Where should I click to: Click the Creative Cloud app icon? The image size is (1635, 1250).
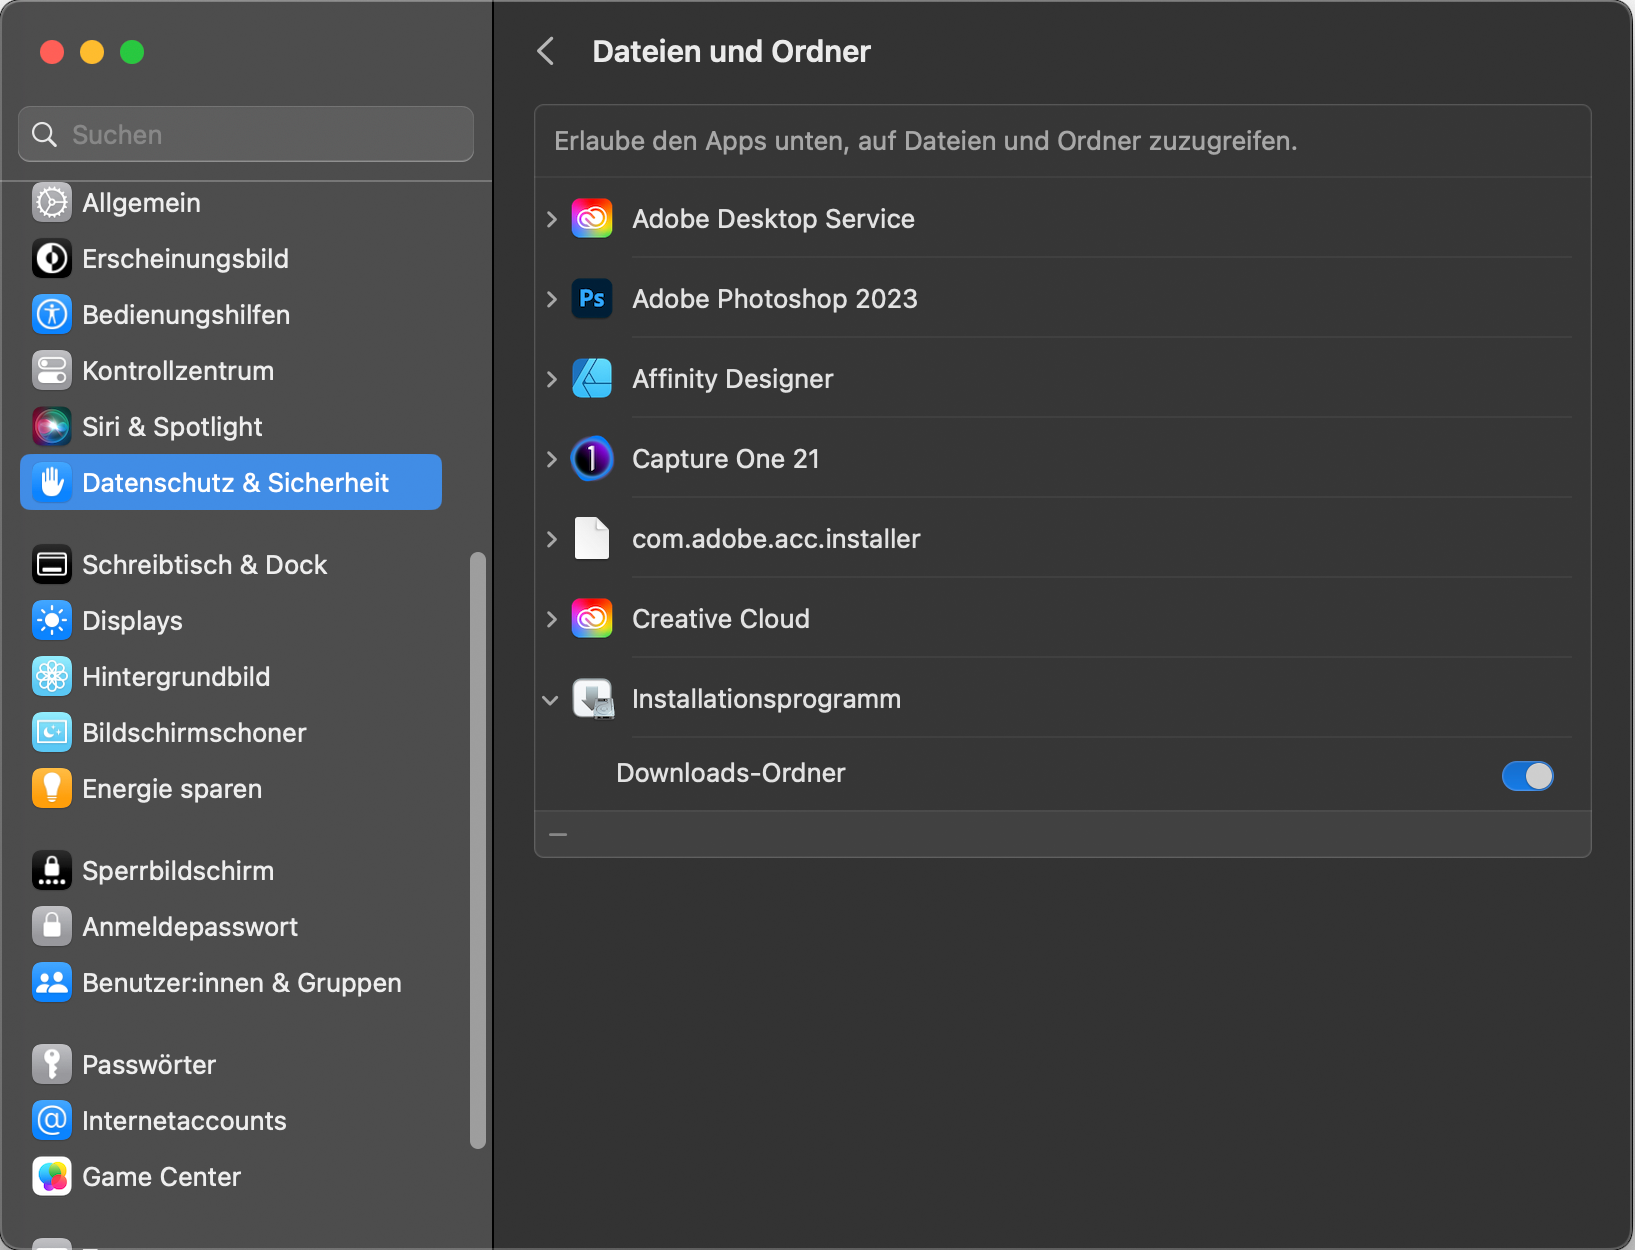592,619
